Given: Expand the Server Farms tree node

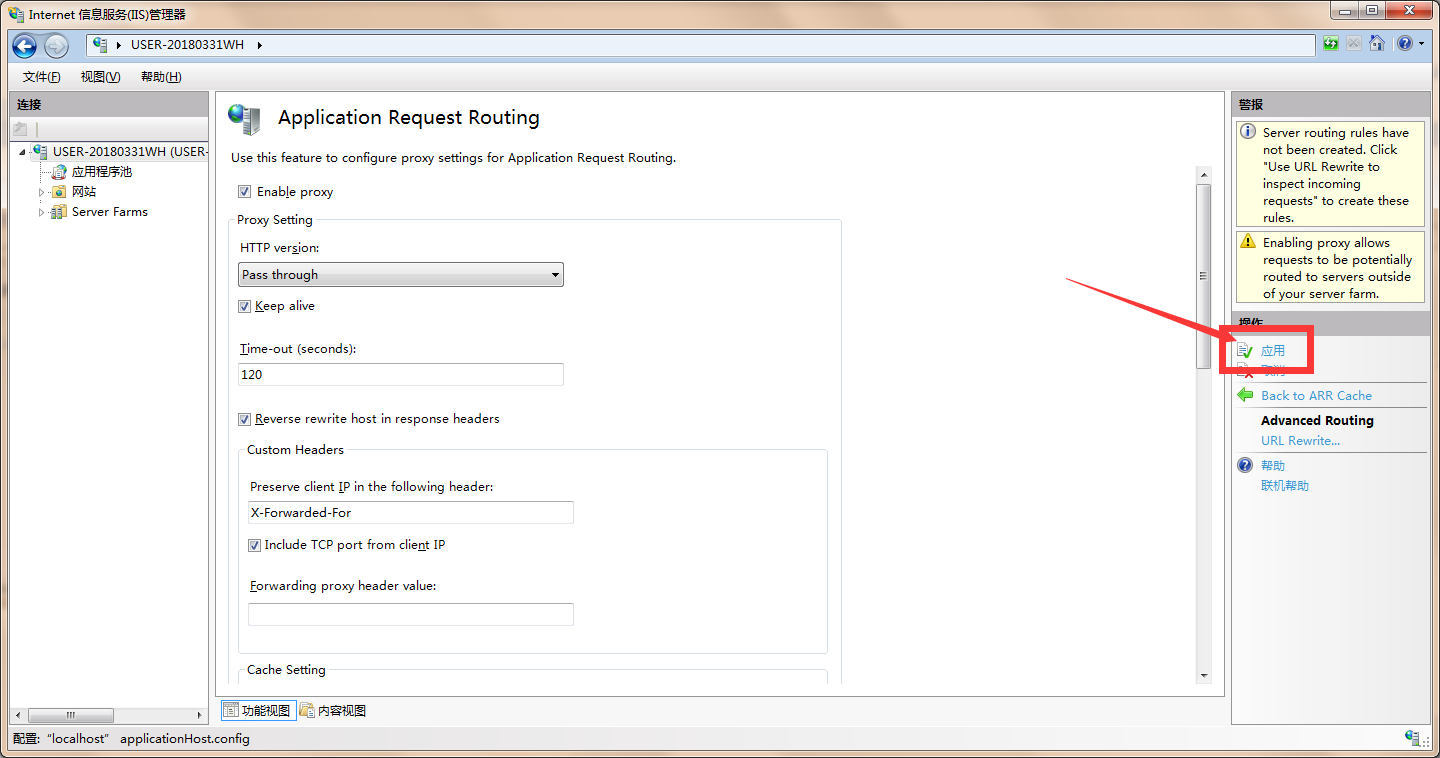Looking at the screenshot, I should click(x=42, y=212).
